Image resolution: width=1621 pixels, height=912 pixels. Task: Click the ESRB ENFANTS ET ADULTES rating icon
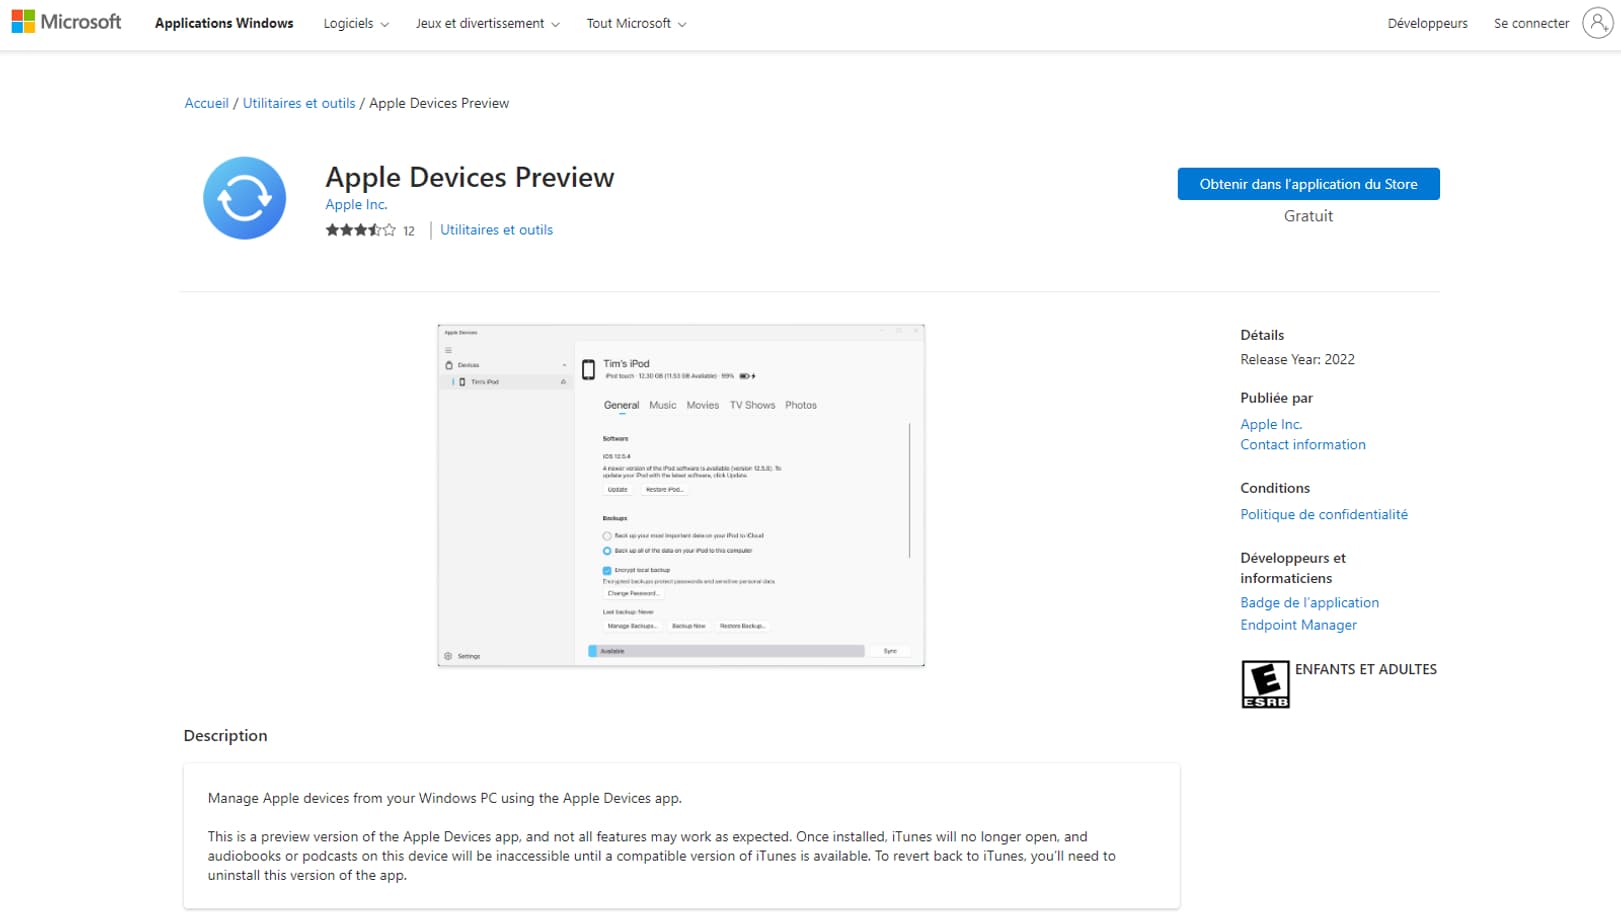coord(1265,683)
